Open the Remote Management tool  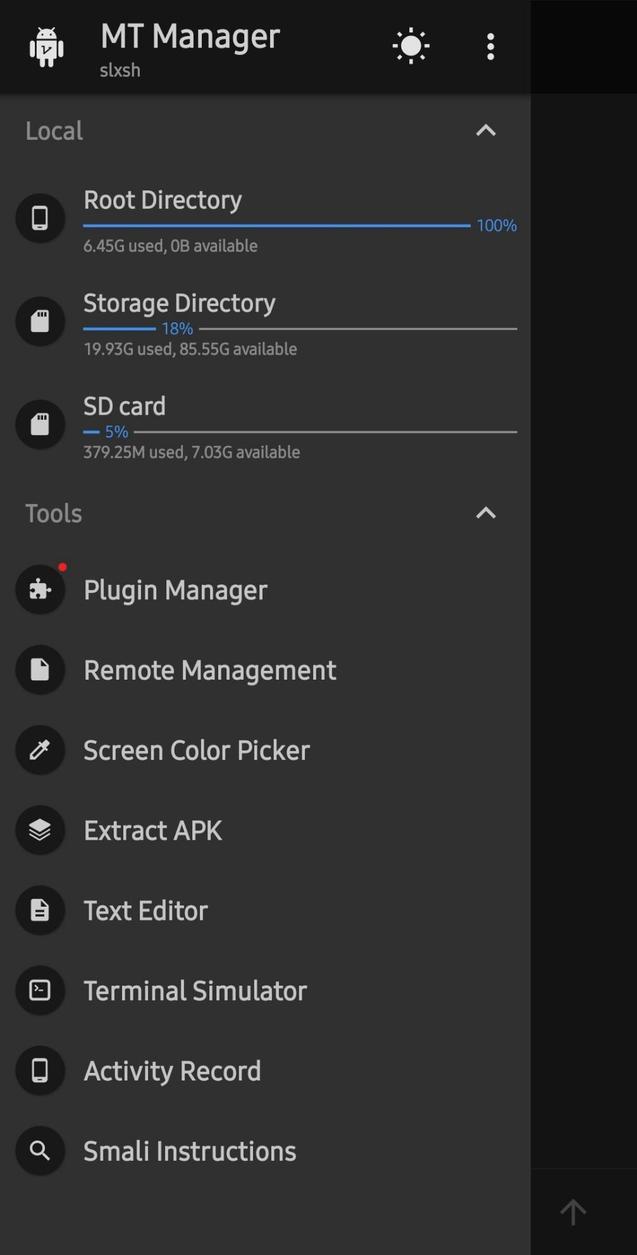click(x=209, y=670)
